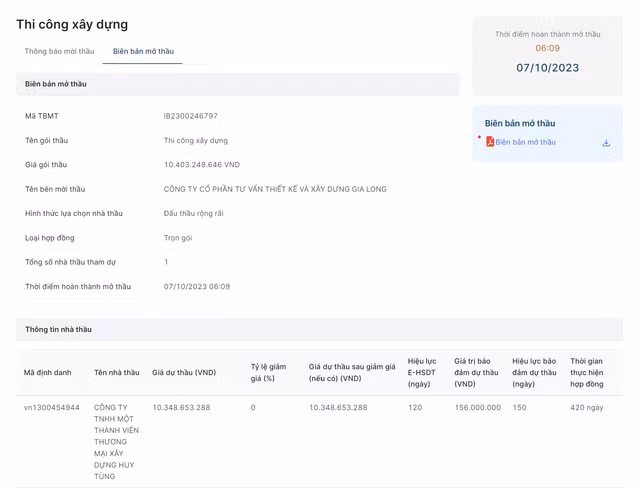This screenshot has width=640, height=488.
Task: Click the package price 10.403.248.646 VND
Action: 201,165
